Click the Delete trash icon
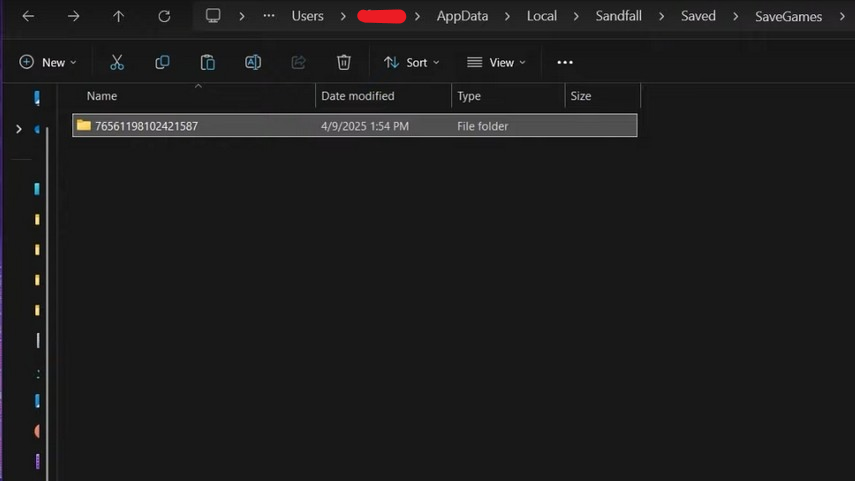The height and width of the screenshot is (481, 855). pyautogui.click(x=344, y=62)
